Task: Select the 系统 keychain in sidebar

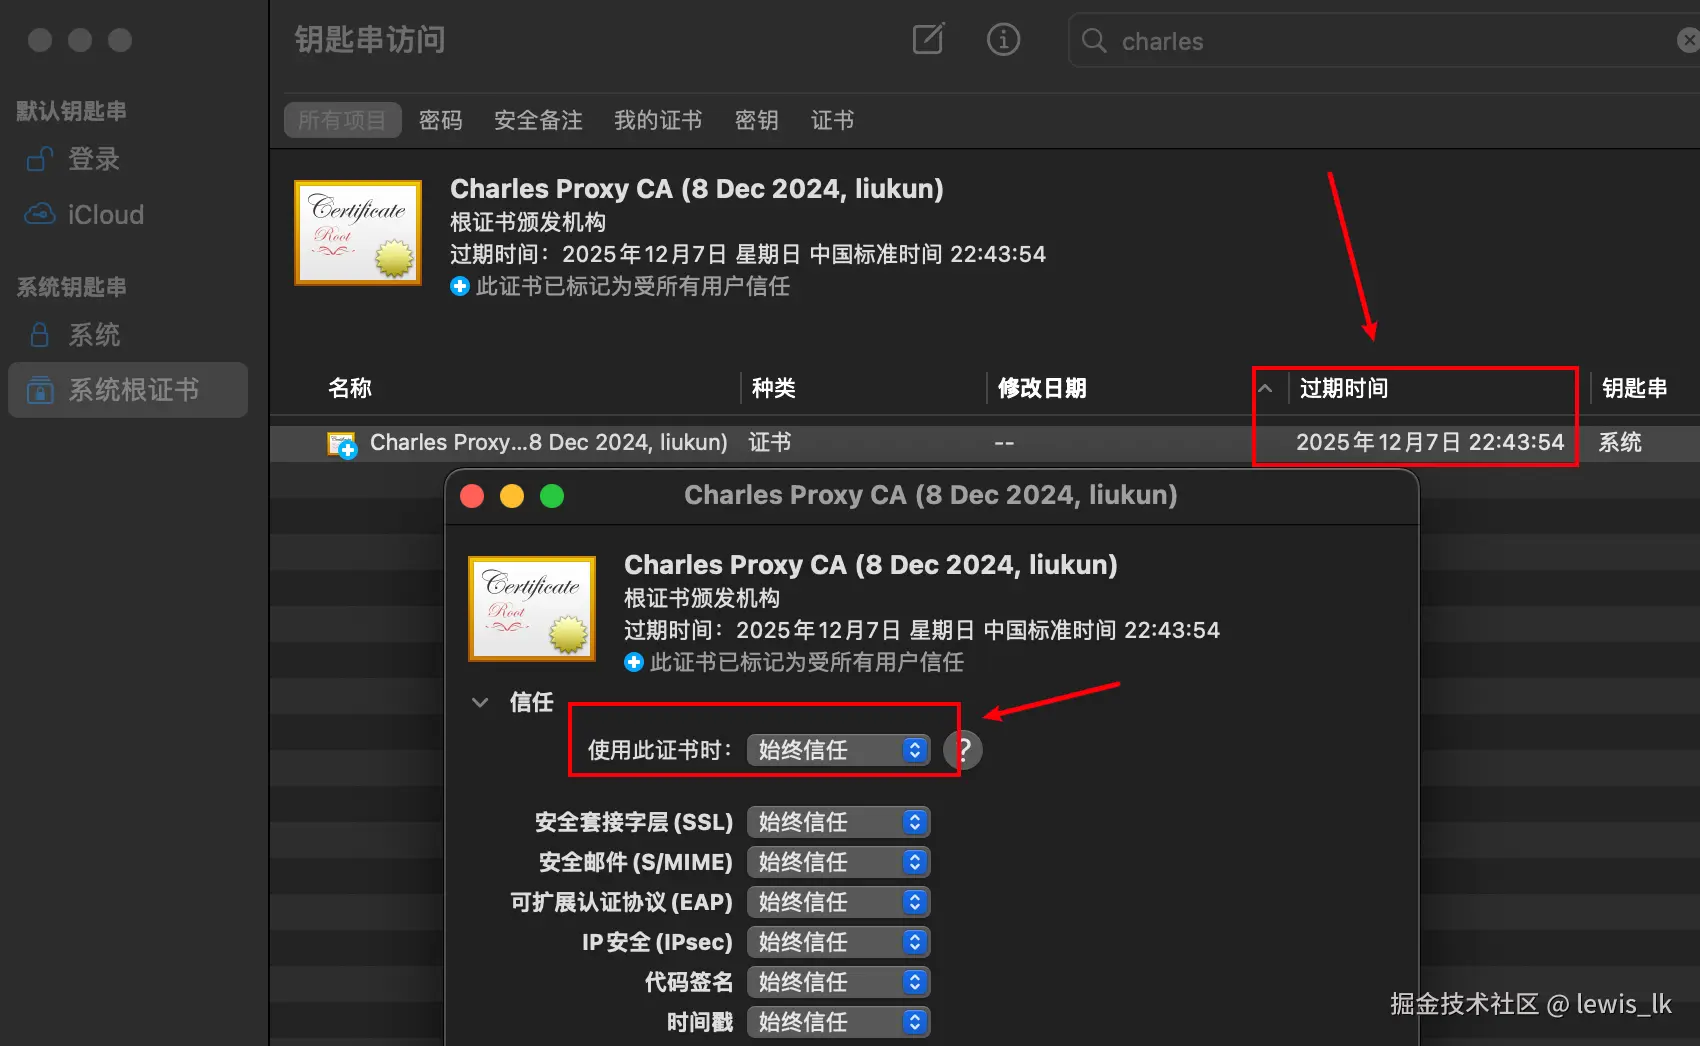Action: pyautogui.click(x=128, y=335)
